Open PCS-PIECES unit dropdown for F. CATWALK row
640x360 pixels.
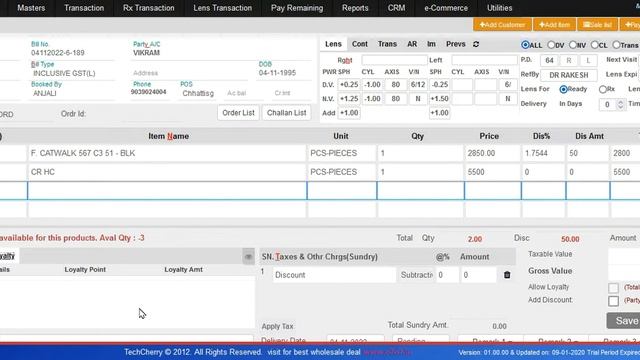pyautogui.click(x=341, y=153)
